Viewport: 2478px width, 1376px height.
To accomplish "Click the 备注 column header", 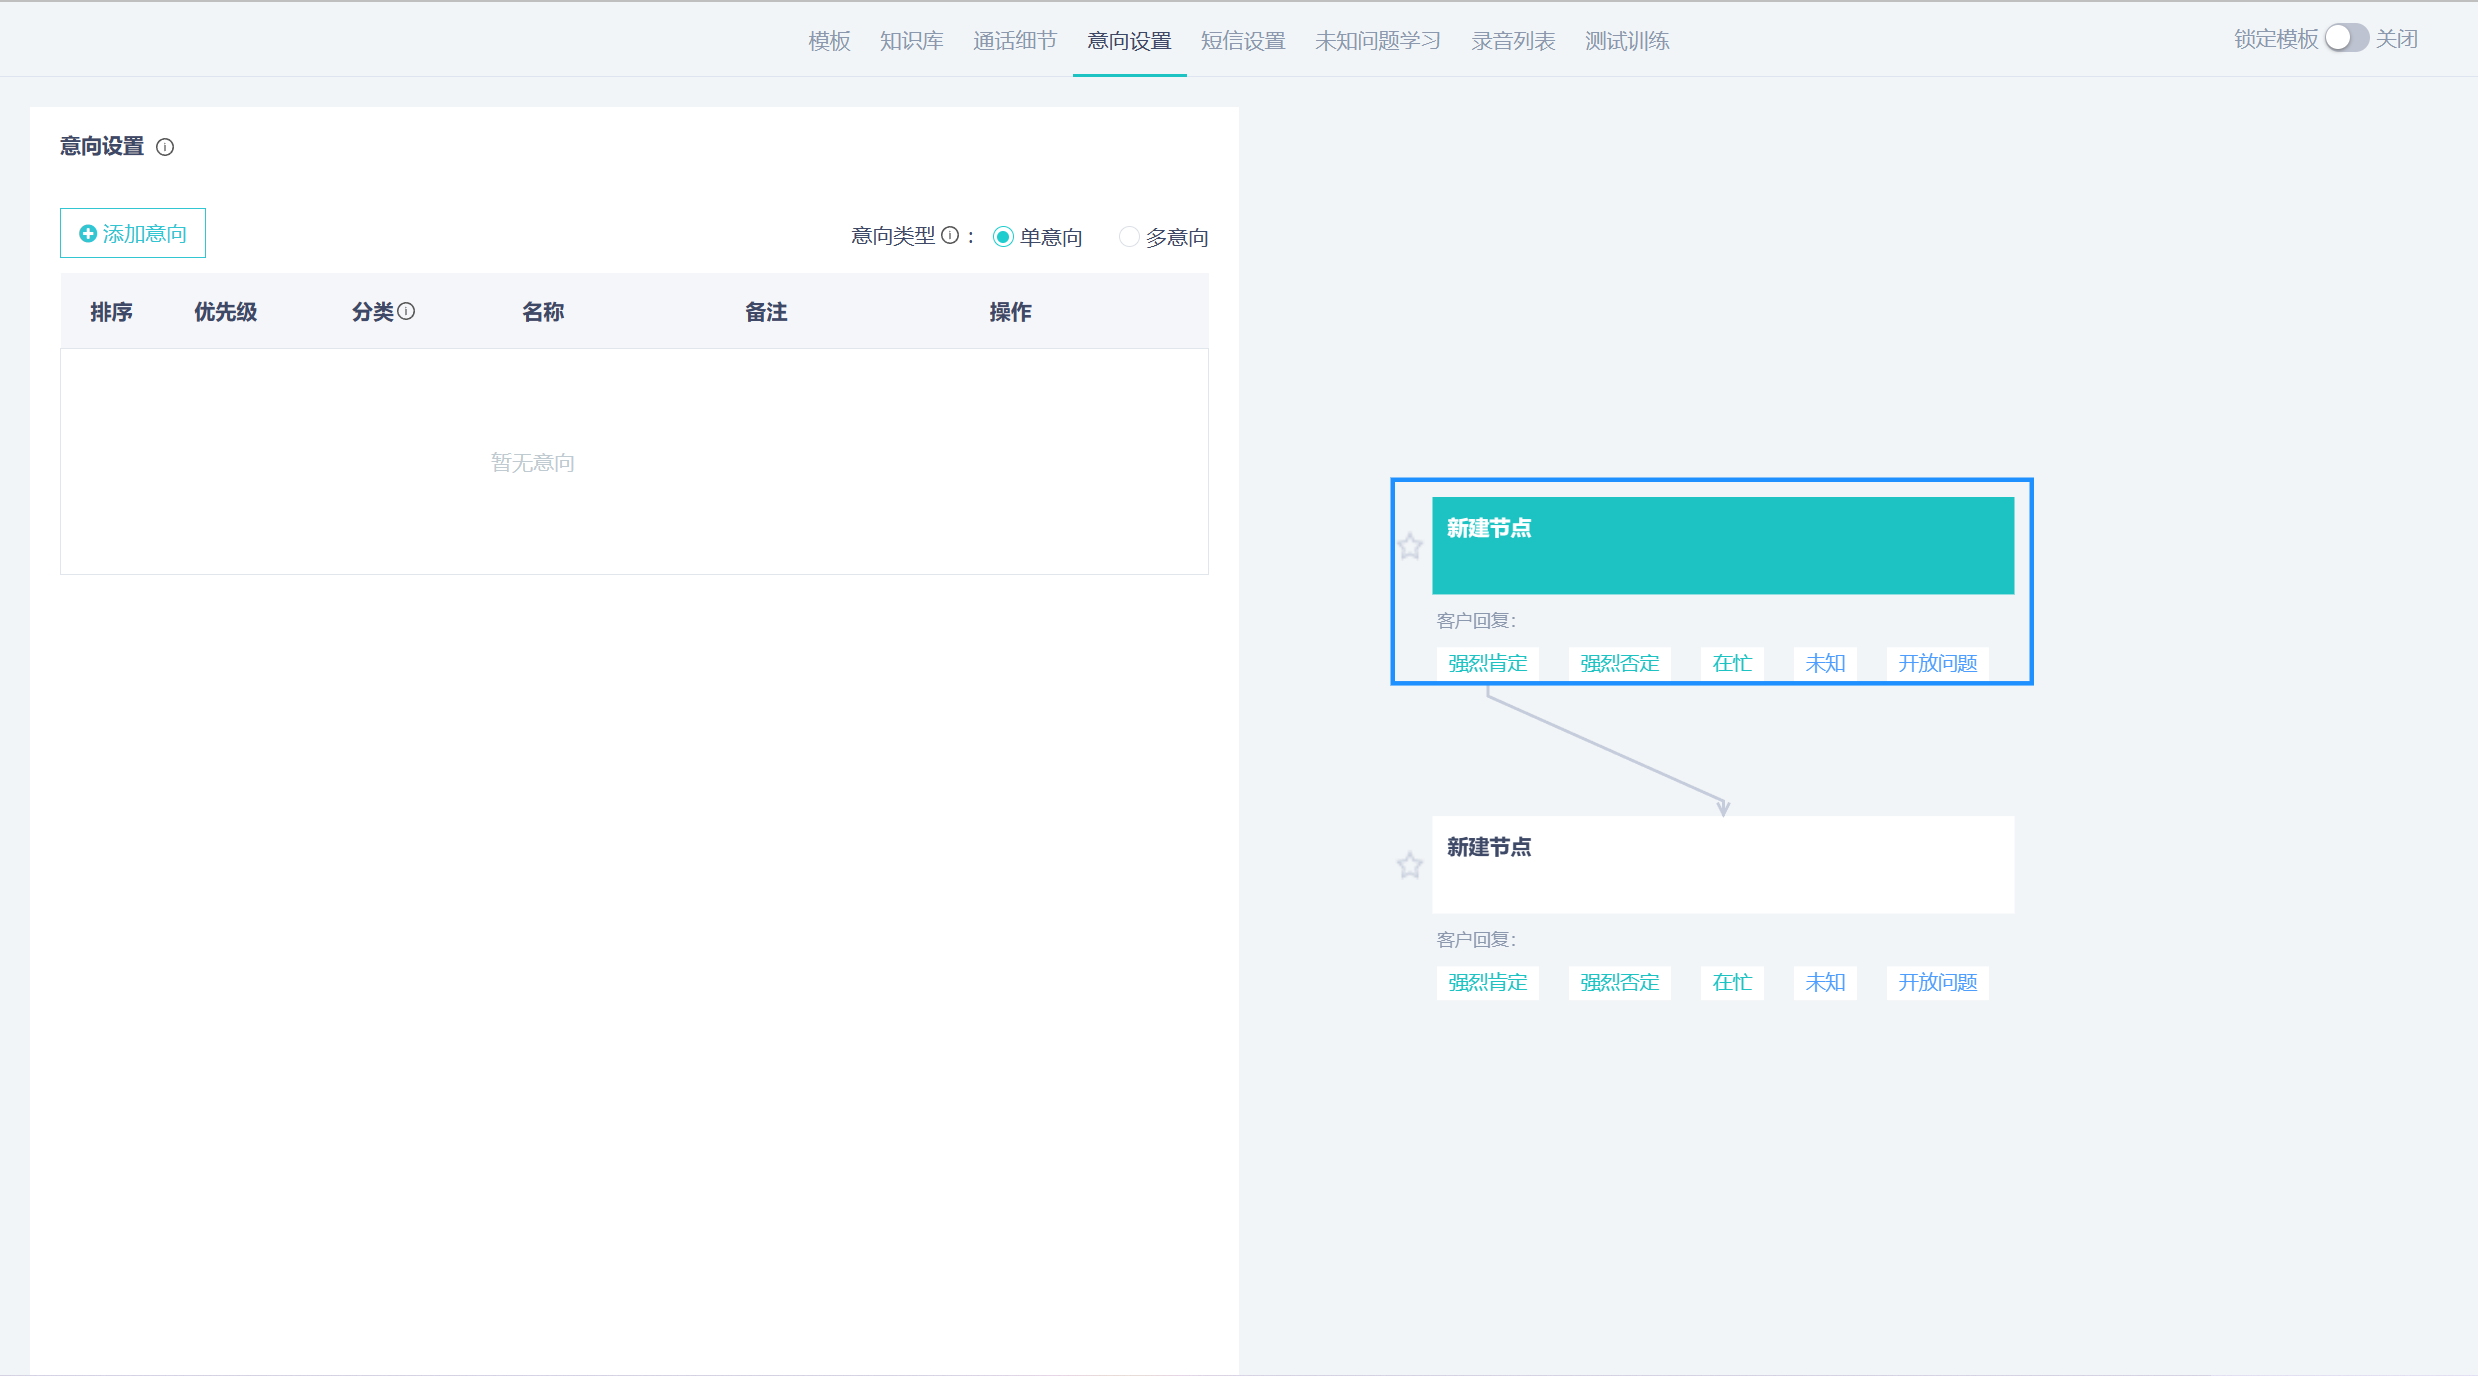I will click(x=766, y=312).
